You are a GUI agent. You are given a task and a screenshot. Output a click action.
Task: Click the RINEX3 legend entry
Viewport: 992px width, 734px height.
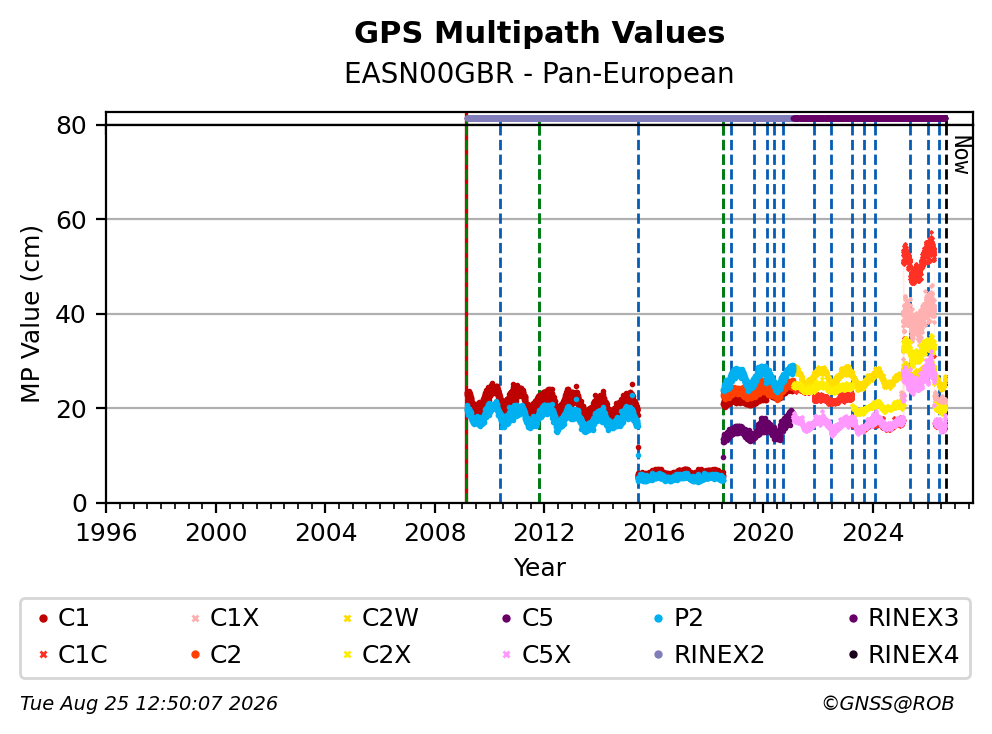(903, 618)
